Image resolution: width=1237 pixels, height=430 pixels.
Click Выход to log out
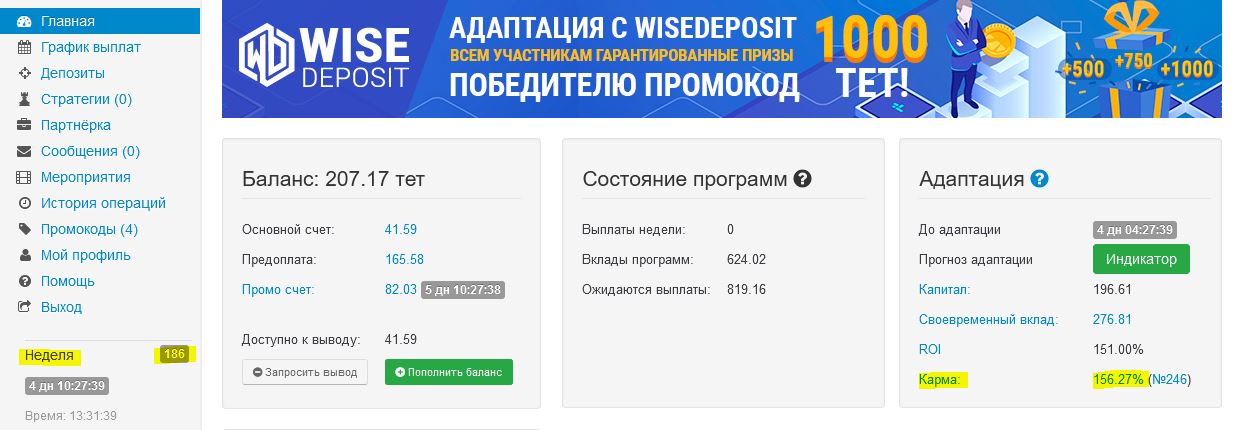point(61,307)
